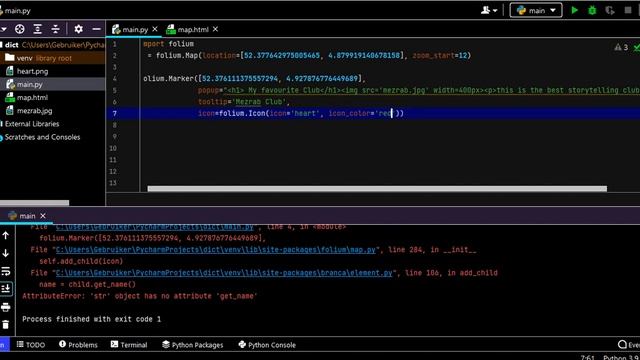Click 'name = child.get_name()' traceback line
640x360 pixels.
[x=87, y=284]
